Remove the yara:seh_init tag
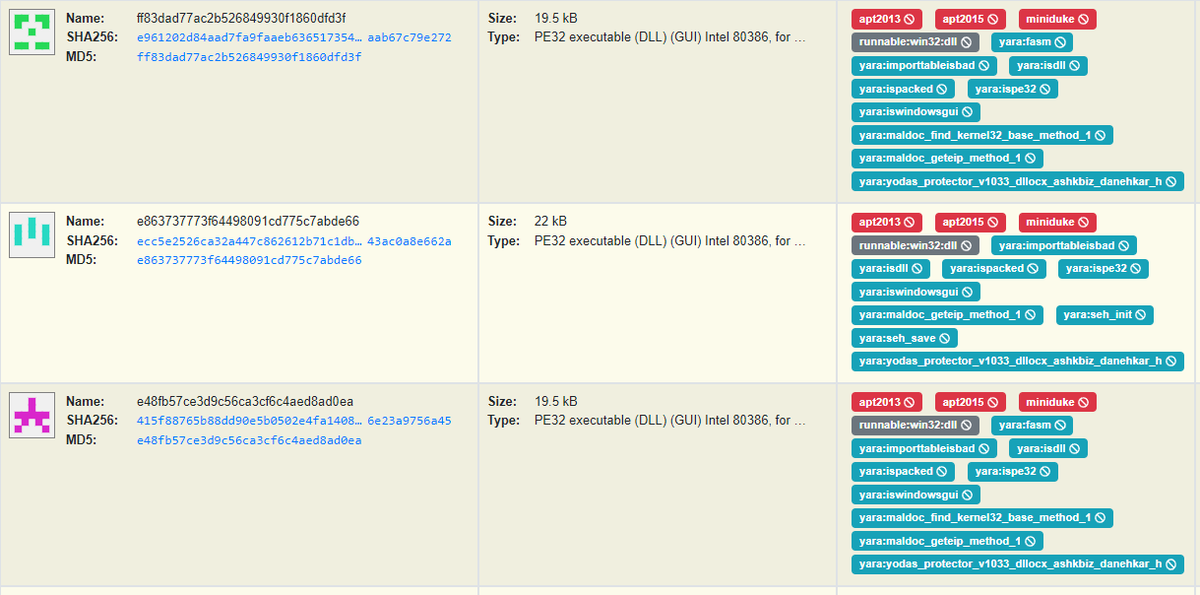The height and width of the screenshot is (595, 1200). [x=1140, y=315]
